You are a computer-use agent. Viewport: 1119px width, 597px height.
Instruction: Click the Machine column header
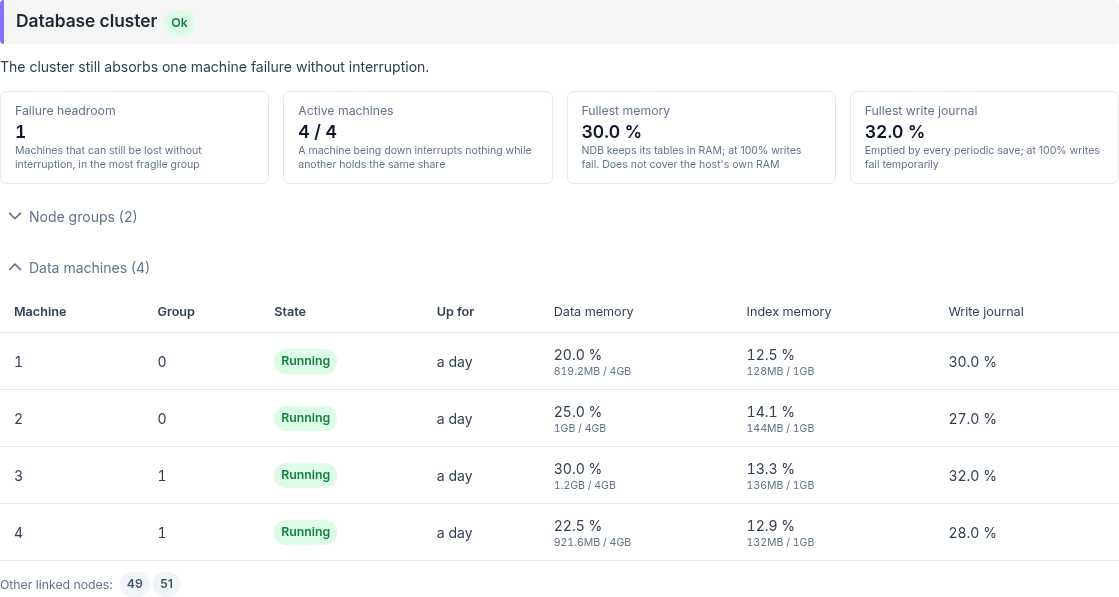(x=40, y=312)
